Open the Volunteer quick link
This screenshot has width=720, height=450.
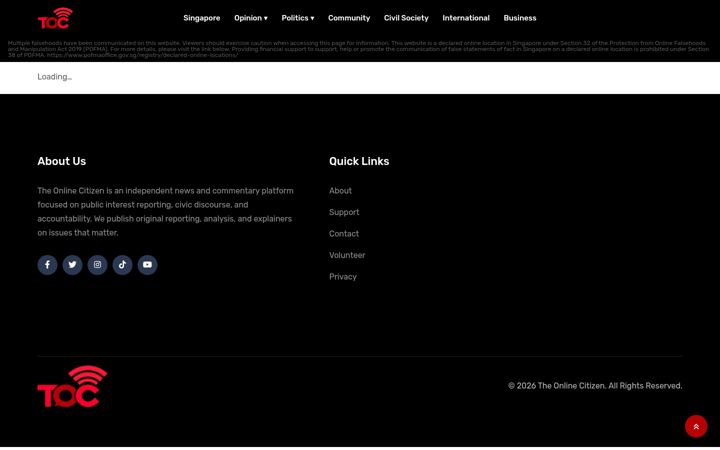pyautogui.click(x=347, y=255)
